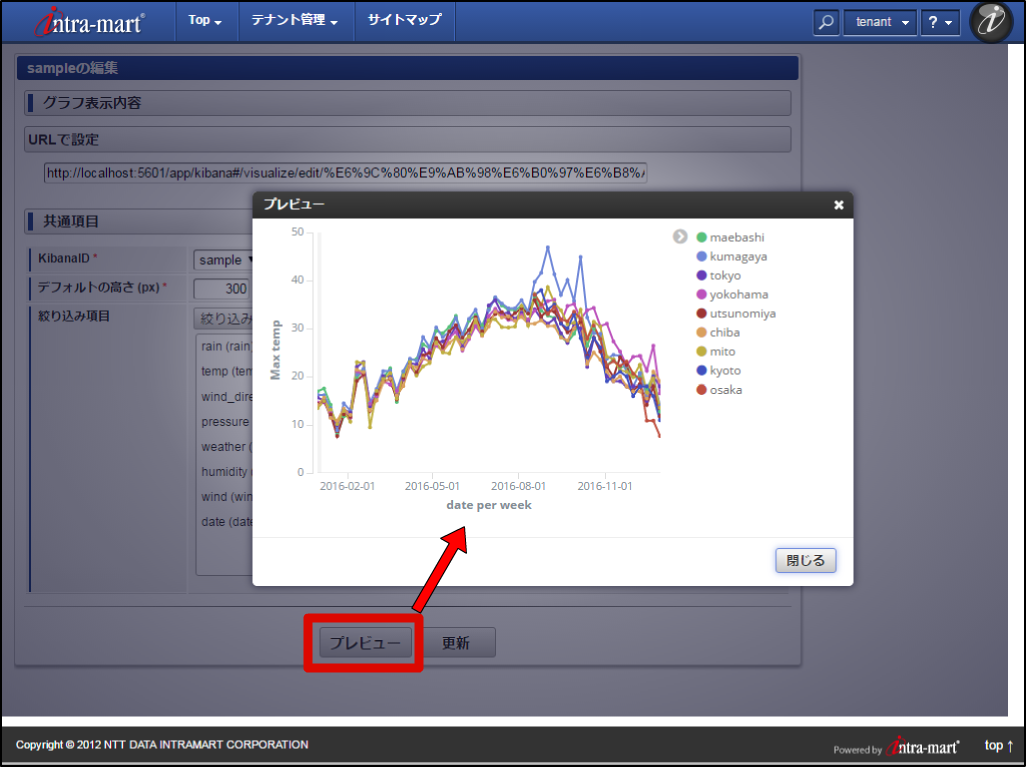Screen dimensions: 1026x767
Task: Click the top↑ link in the footer
Action: coord(997,745)
